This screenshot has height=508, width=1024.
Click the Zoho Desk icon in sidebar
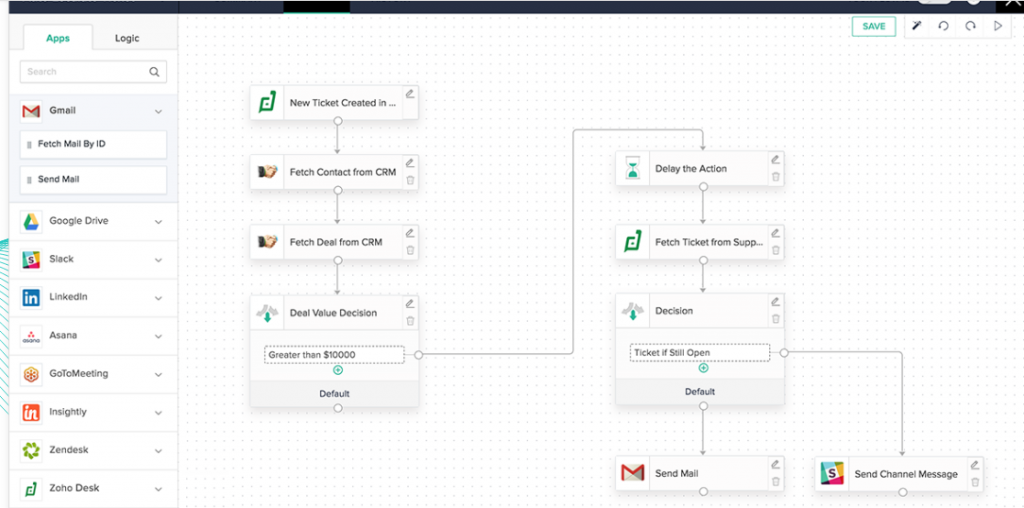pos(31,488)
